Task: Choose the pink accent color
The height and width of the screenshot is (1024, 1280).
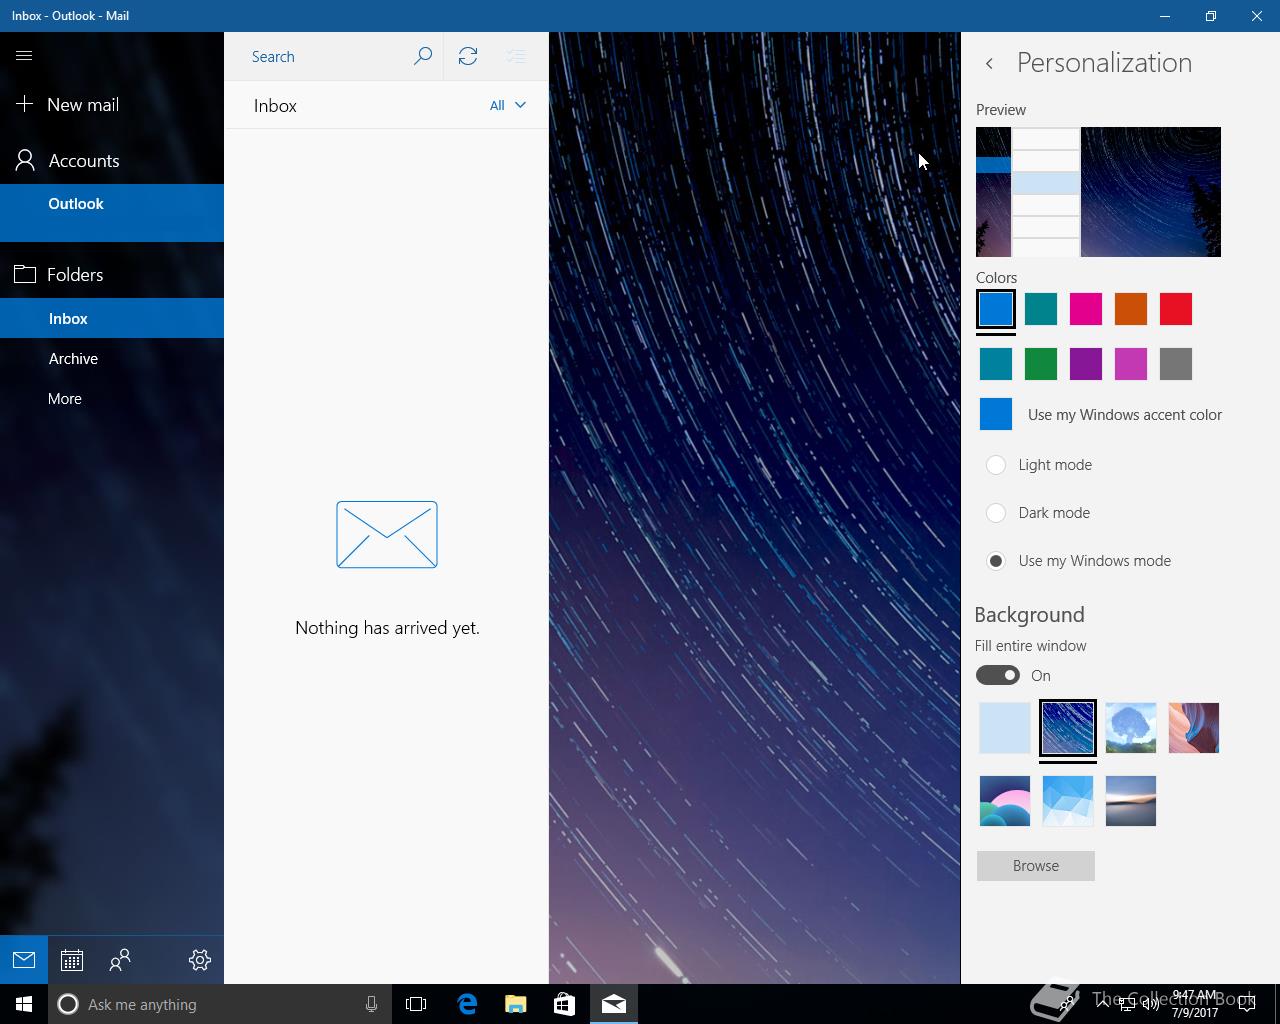Action: [1086, 309]
